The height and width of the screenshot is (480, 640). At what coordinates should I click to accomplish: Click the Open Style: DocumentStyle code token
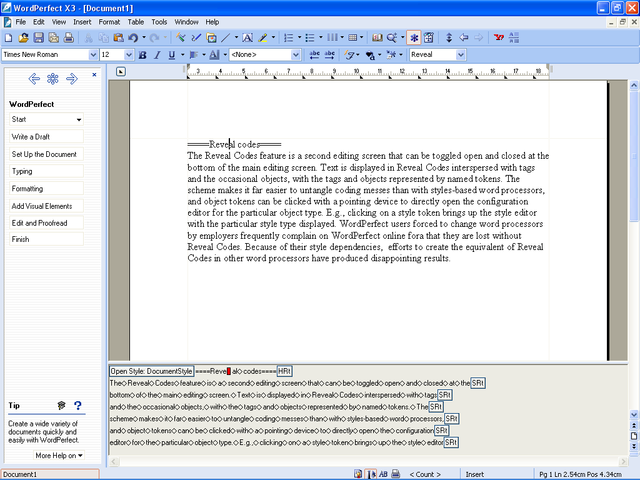[x=151, y=371]
